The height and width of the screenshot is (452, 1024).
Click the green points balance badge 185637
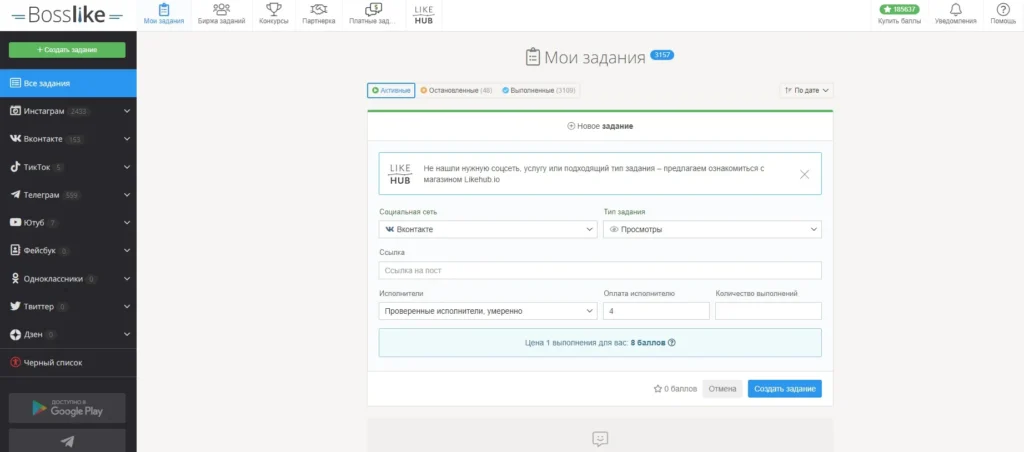click(x=899, y=9)
